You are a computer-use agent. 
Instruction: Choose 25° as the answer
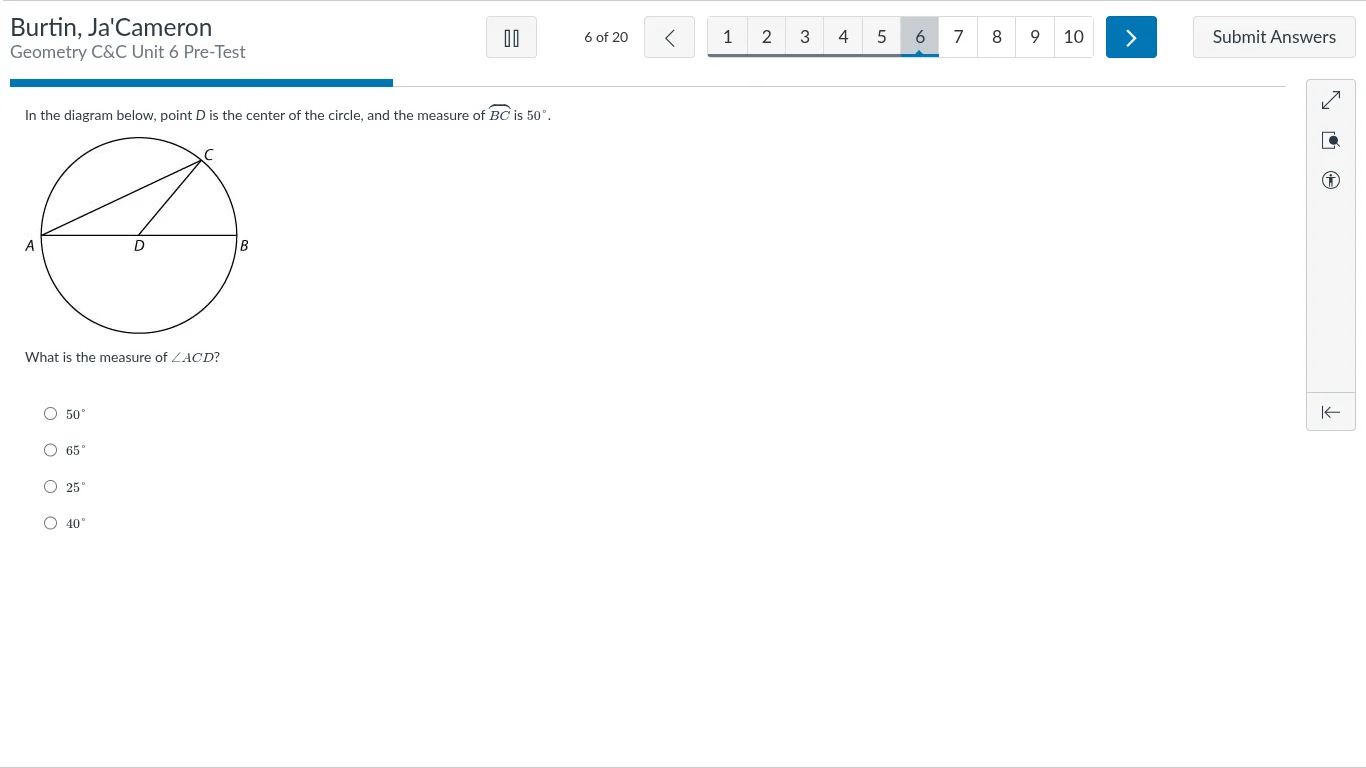pos(51,487)
